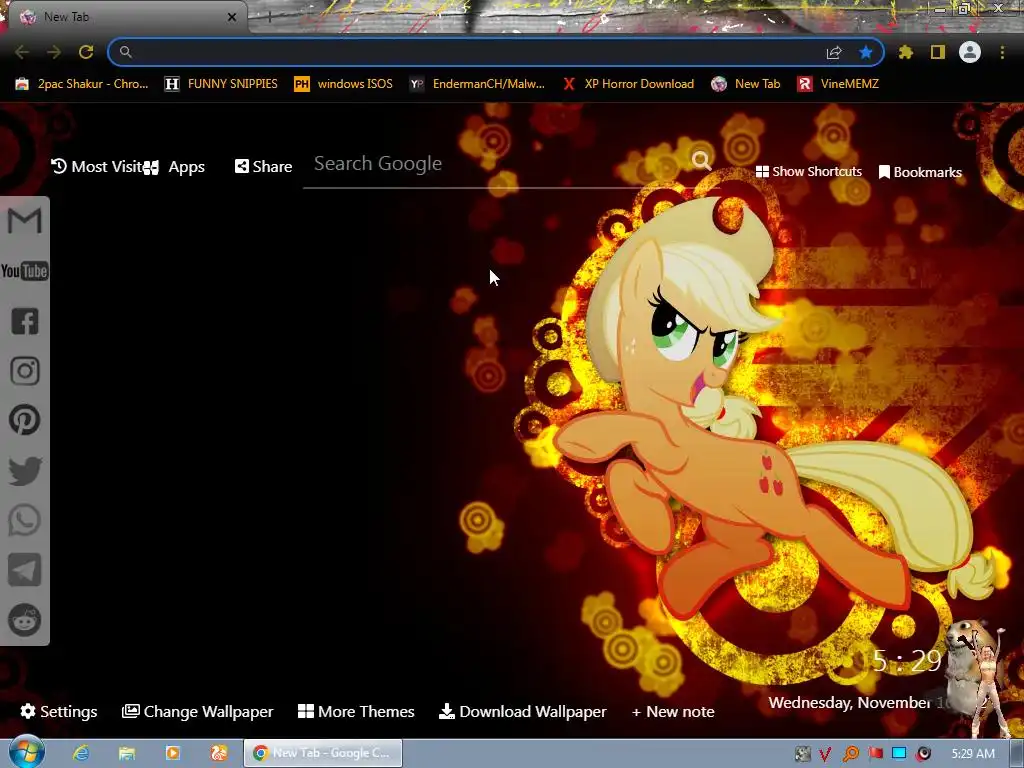
Task: Open Twitter from the left sidebar
Action: (x=25, y=471)
